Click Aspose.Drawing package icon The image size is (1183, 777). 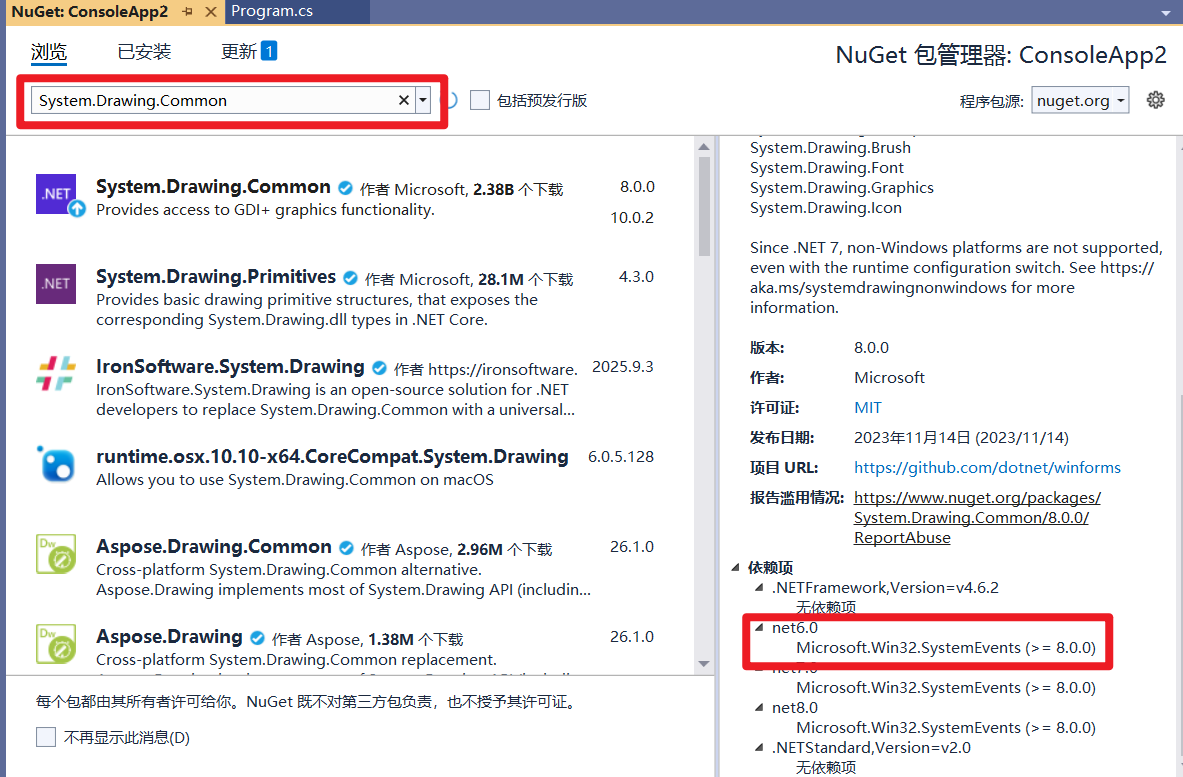click(56, 643)
